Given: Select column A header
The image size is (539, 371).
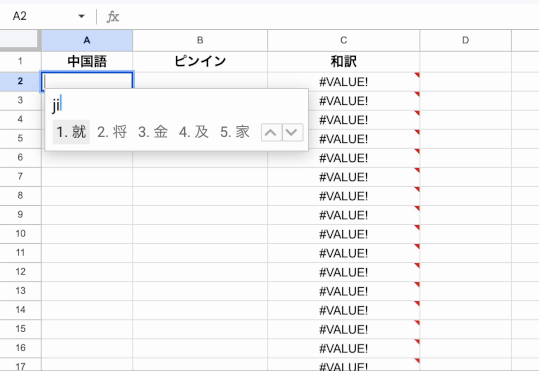Looking at the screenshot, I should pos(87,41).
